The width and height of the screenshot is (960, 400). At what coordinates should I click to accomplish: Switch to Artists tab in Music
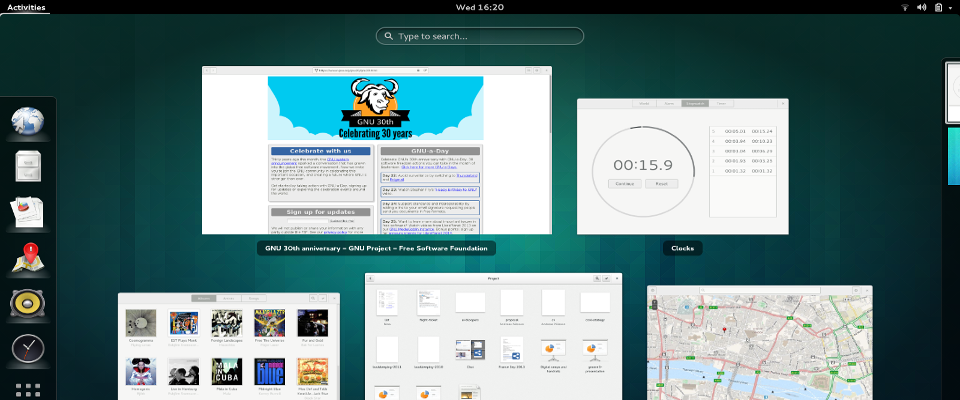[x=229, y=298]
